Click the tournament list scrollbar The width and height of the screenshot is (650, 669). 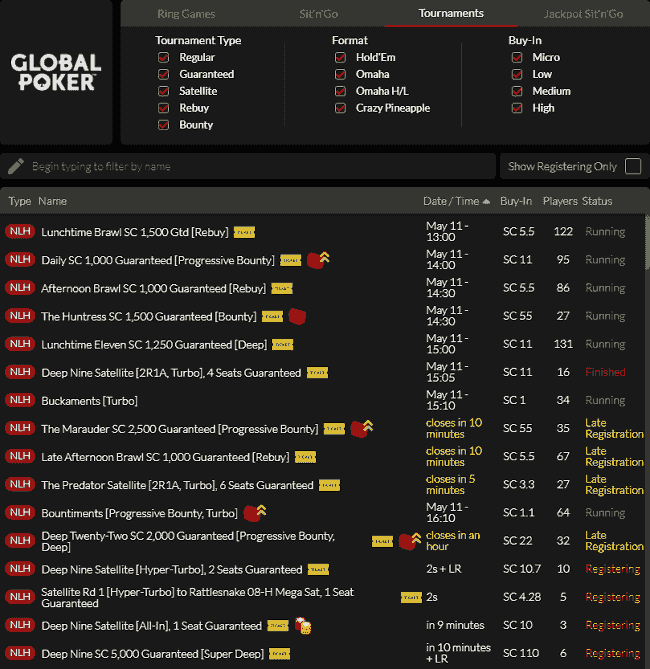tap(647, 243)
